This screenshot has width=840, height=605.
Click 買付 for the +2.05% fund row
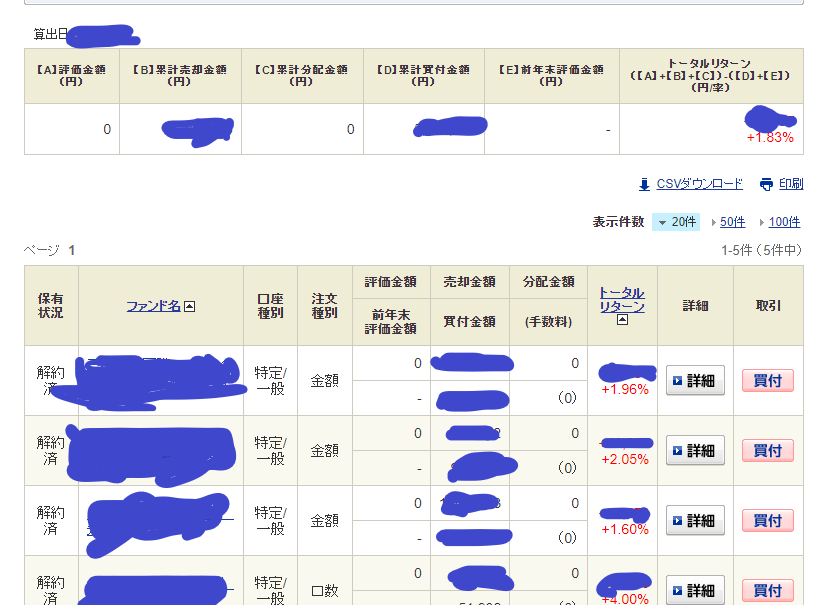pos(768,451)
